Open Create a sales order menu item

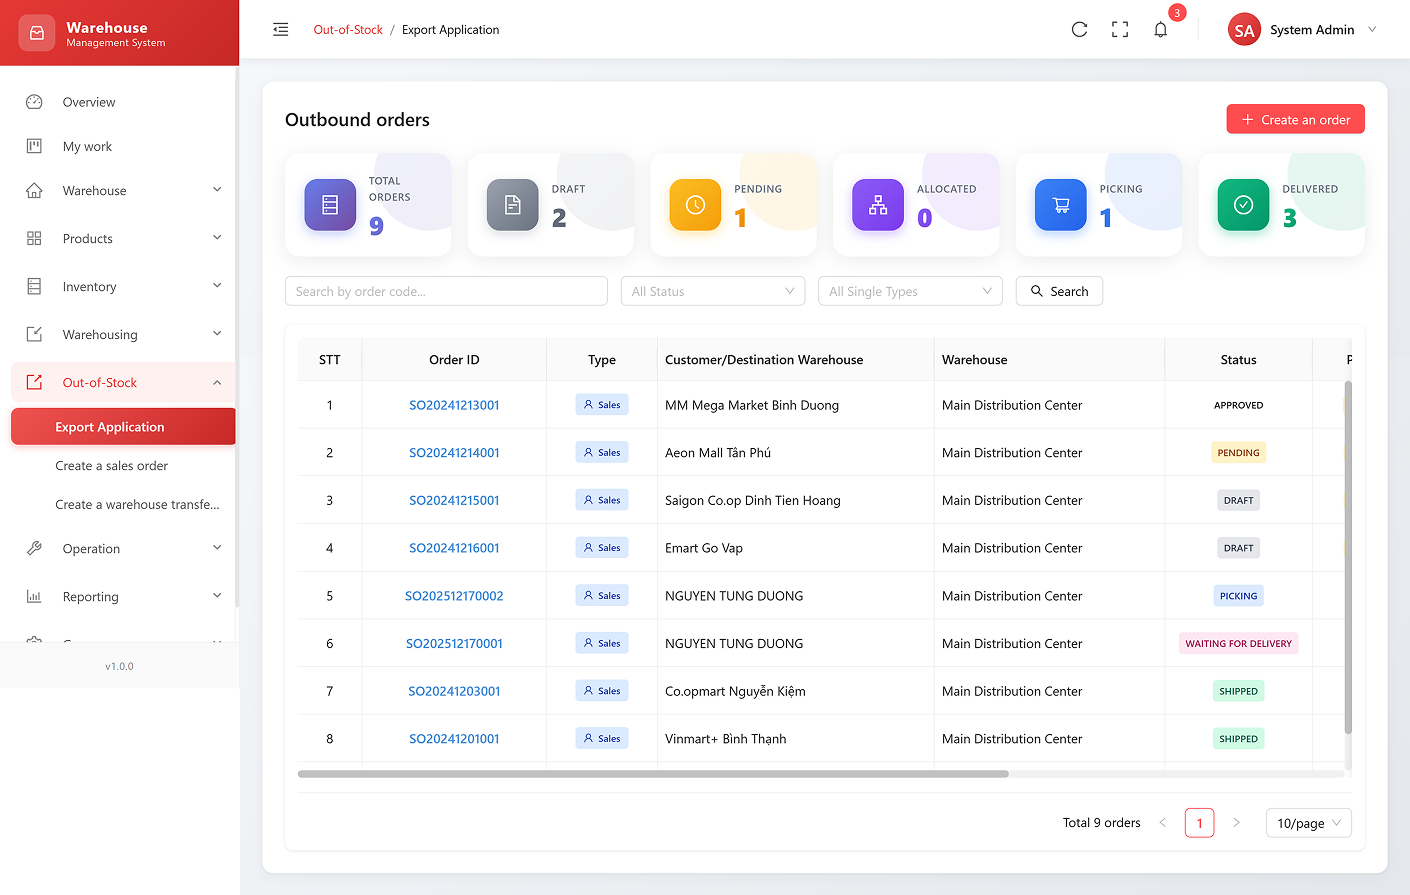pos(112,466)
